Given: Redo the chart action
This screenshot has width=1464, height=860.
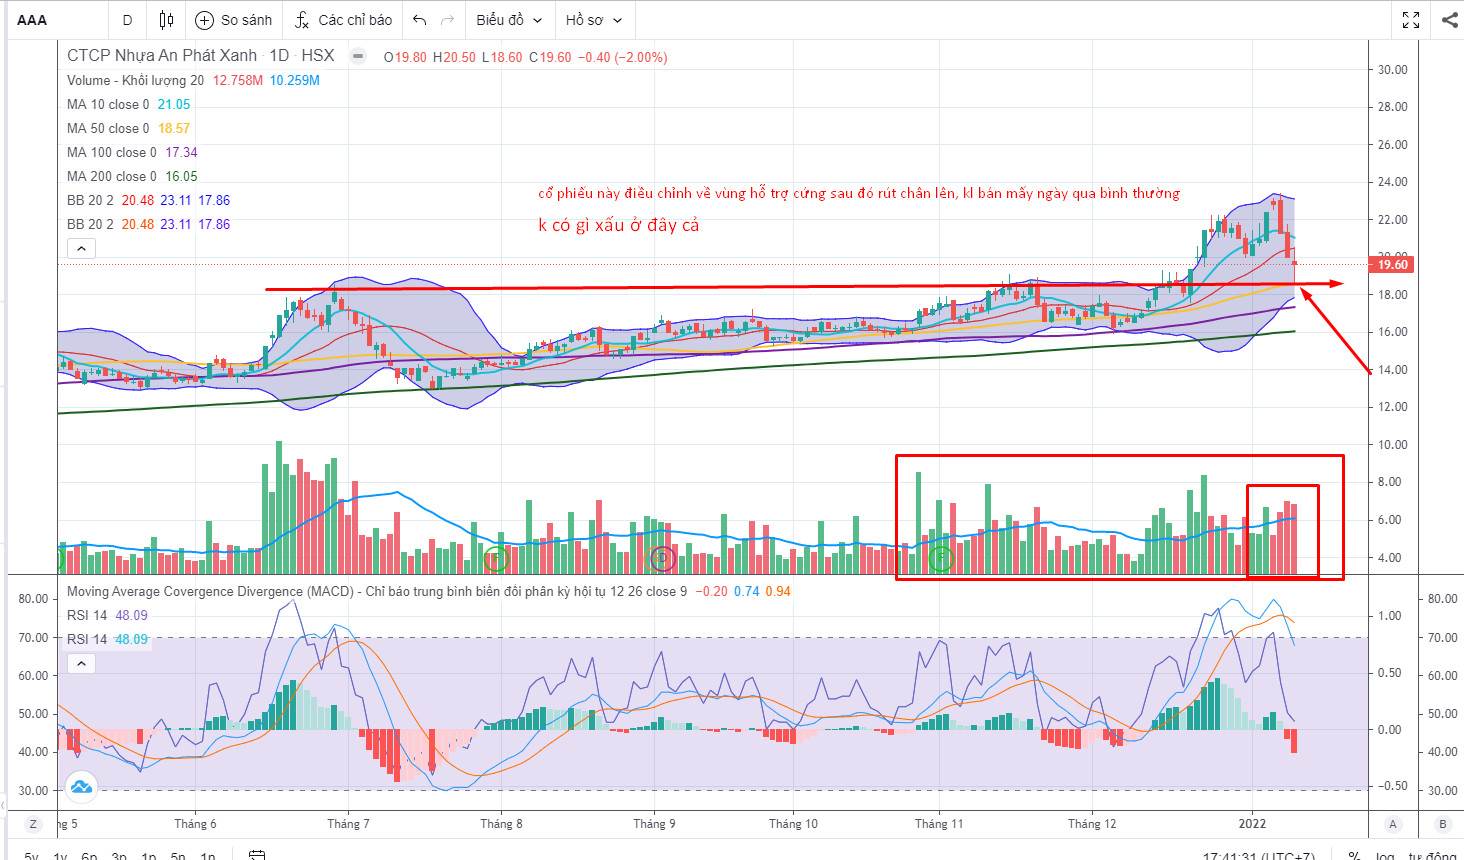Looking at the screenshot, I should [447, 20].
